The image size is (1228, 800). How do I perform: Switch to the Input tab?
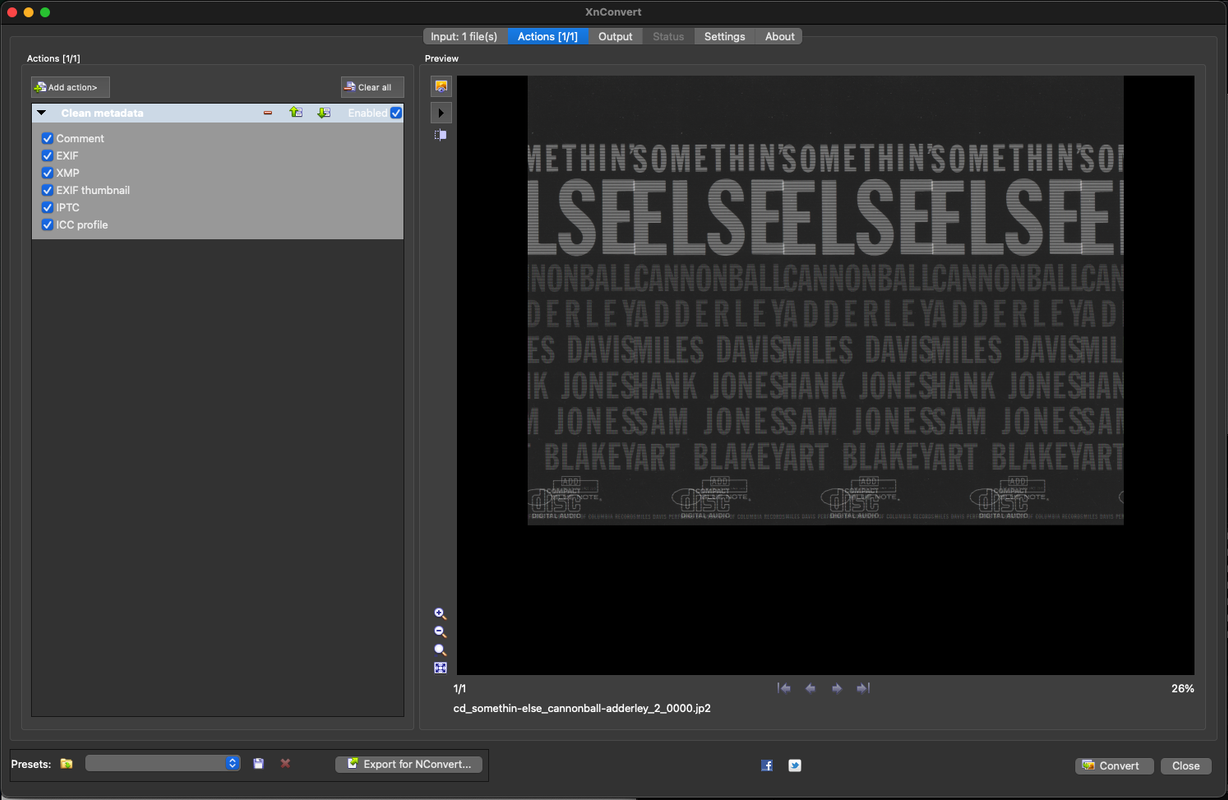pyautogui.click(x=464, y=36)
